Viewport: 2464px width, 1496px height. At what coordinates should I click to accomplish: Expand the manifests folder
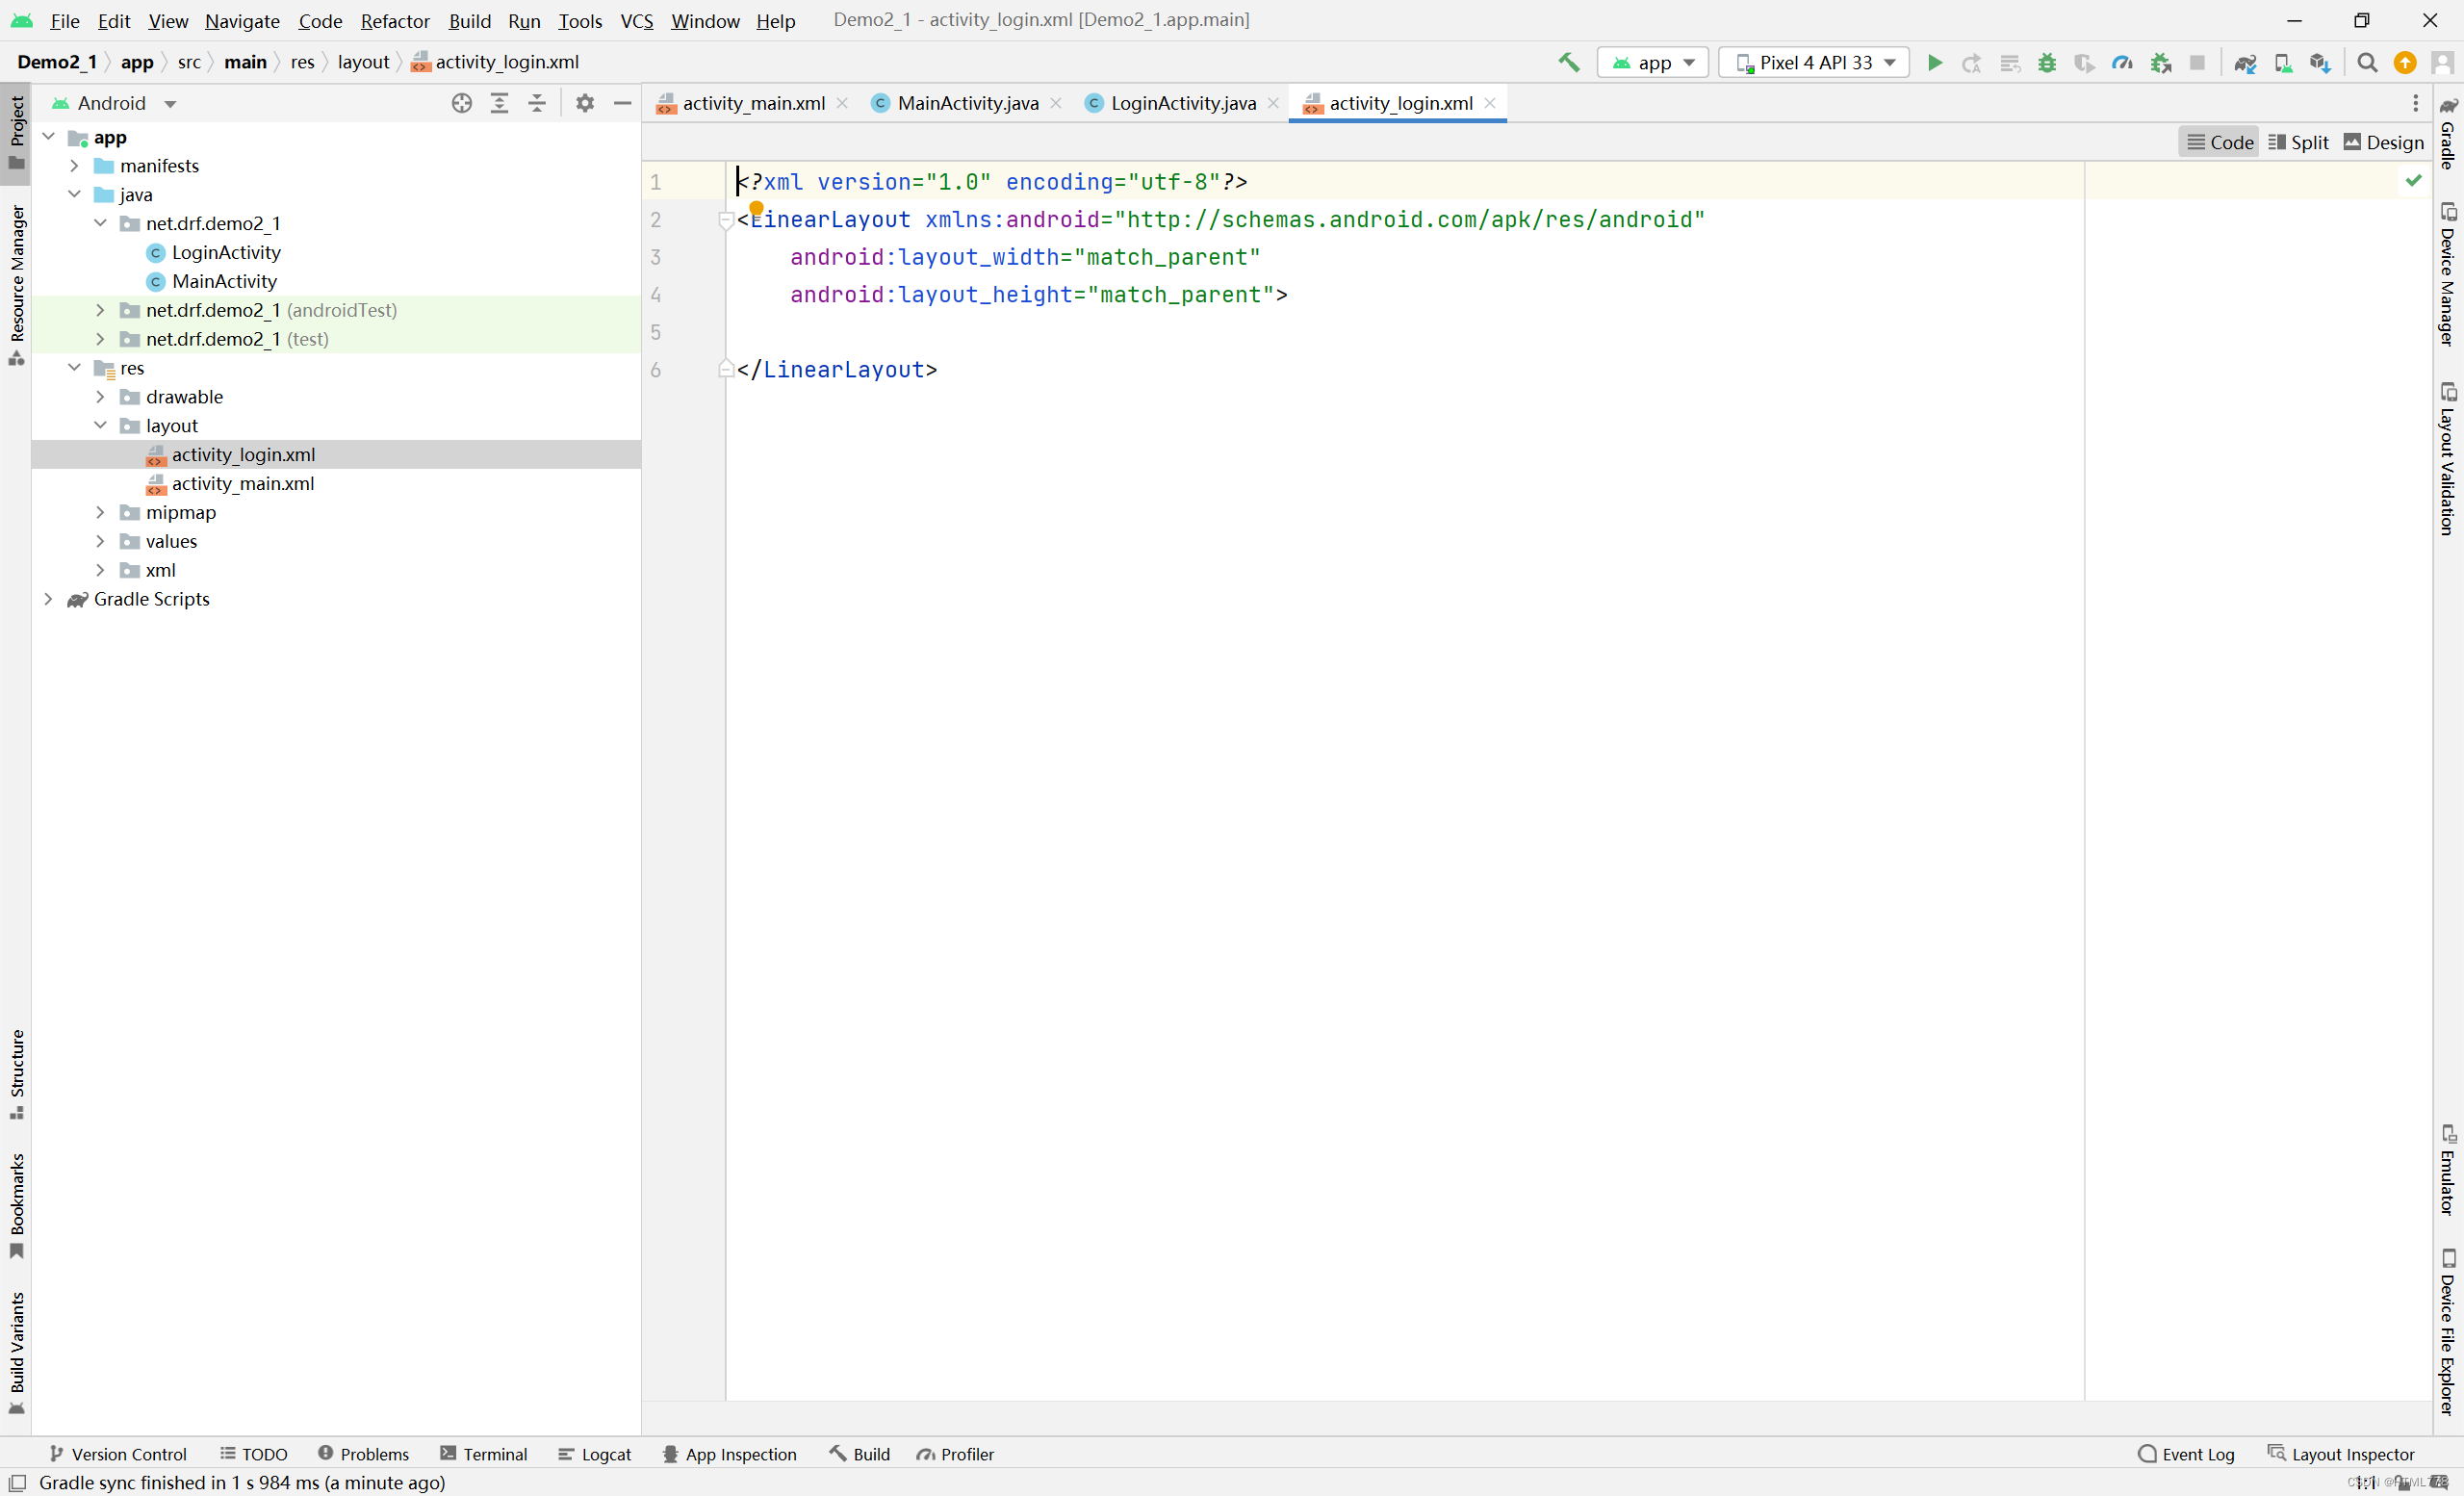pyautogui.click(x=74, y=166)
